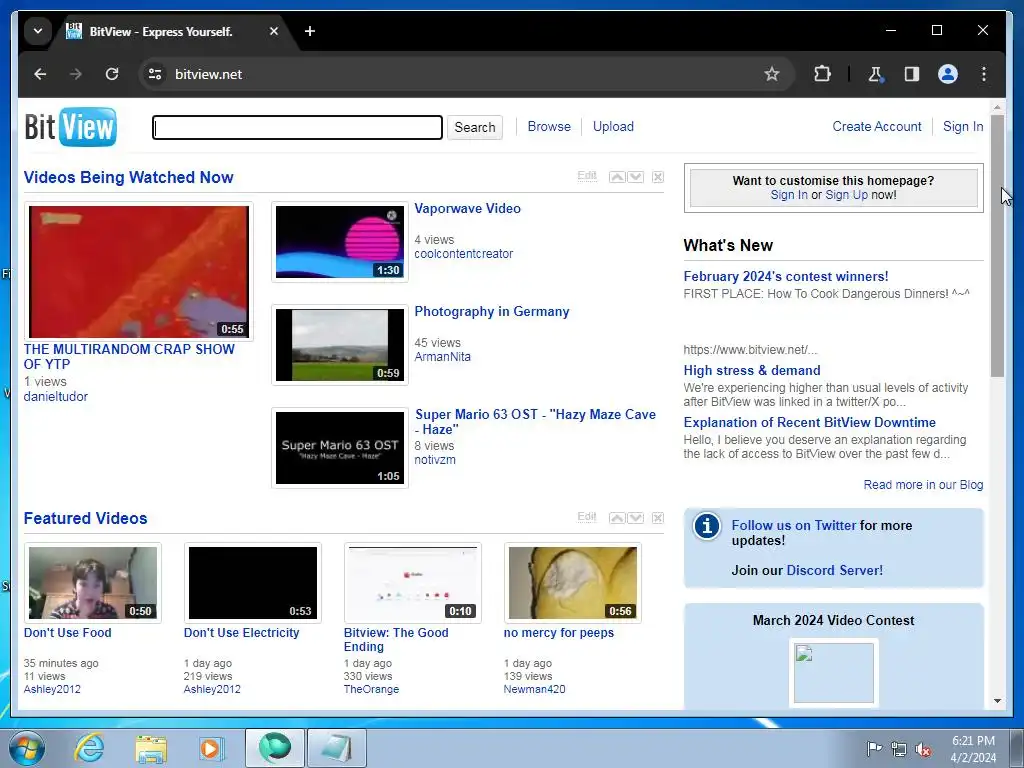The image size is (1024, 768).
Task: Click the scrollbar down arrow
Action: 997,701
